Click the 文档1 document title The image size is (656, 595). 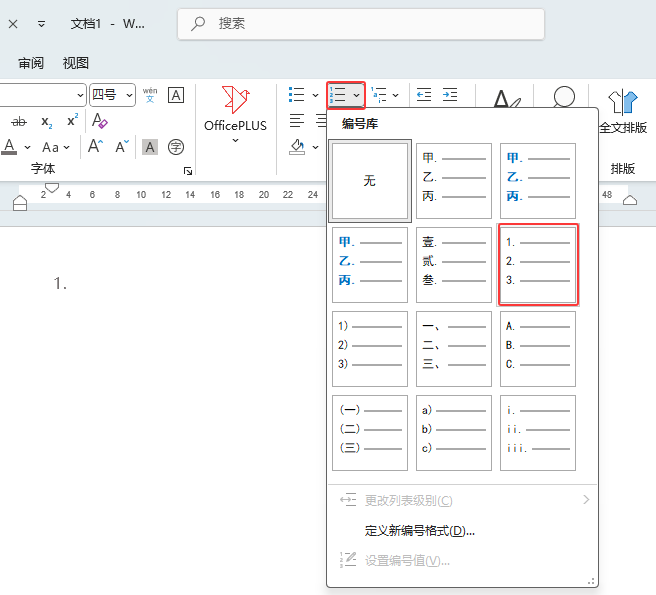(x=86, y=24)
